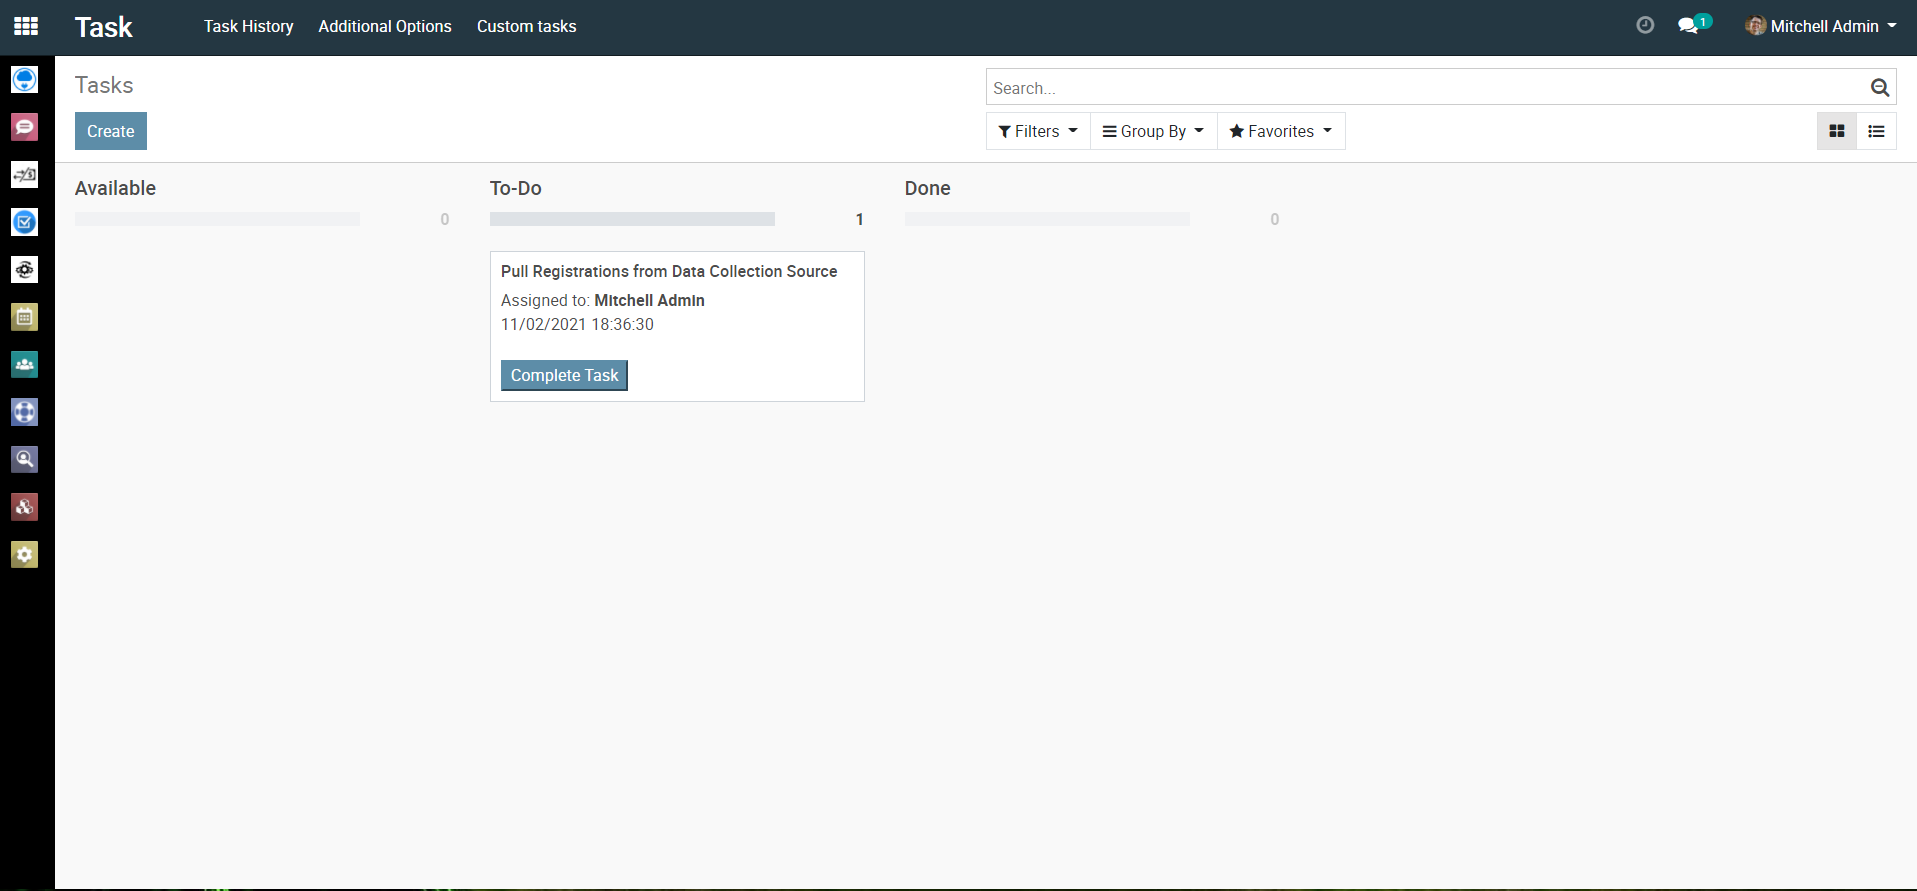Screen dimensions: 1917x891
Task: Open Mitchell Admin user menu
Action: click(x=1821, y=27)
